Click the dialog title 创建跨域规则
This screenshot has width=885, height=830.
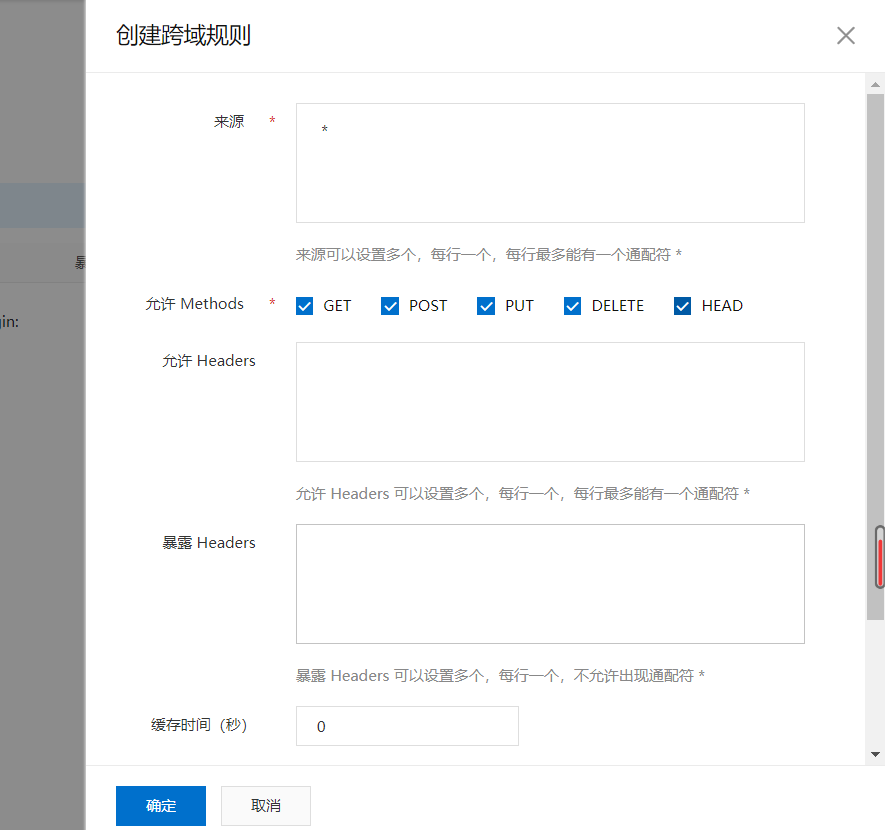pos(183,36)
